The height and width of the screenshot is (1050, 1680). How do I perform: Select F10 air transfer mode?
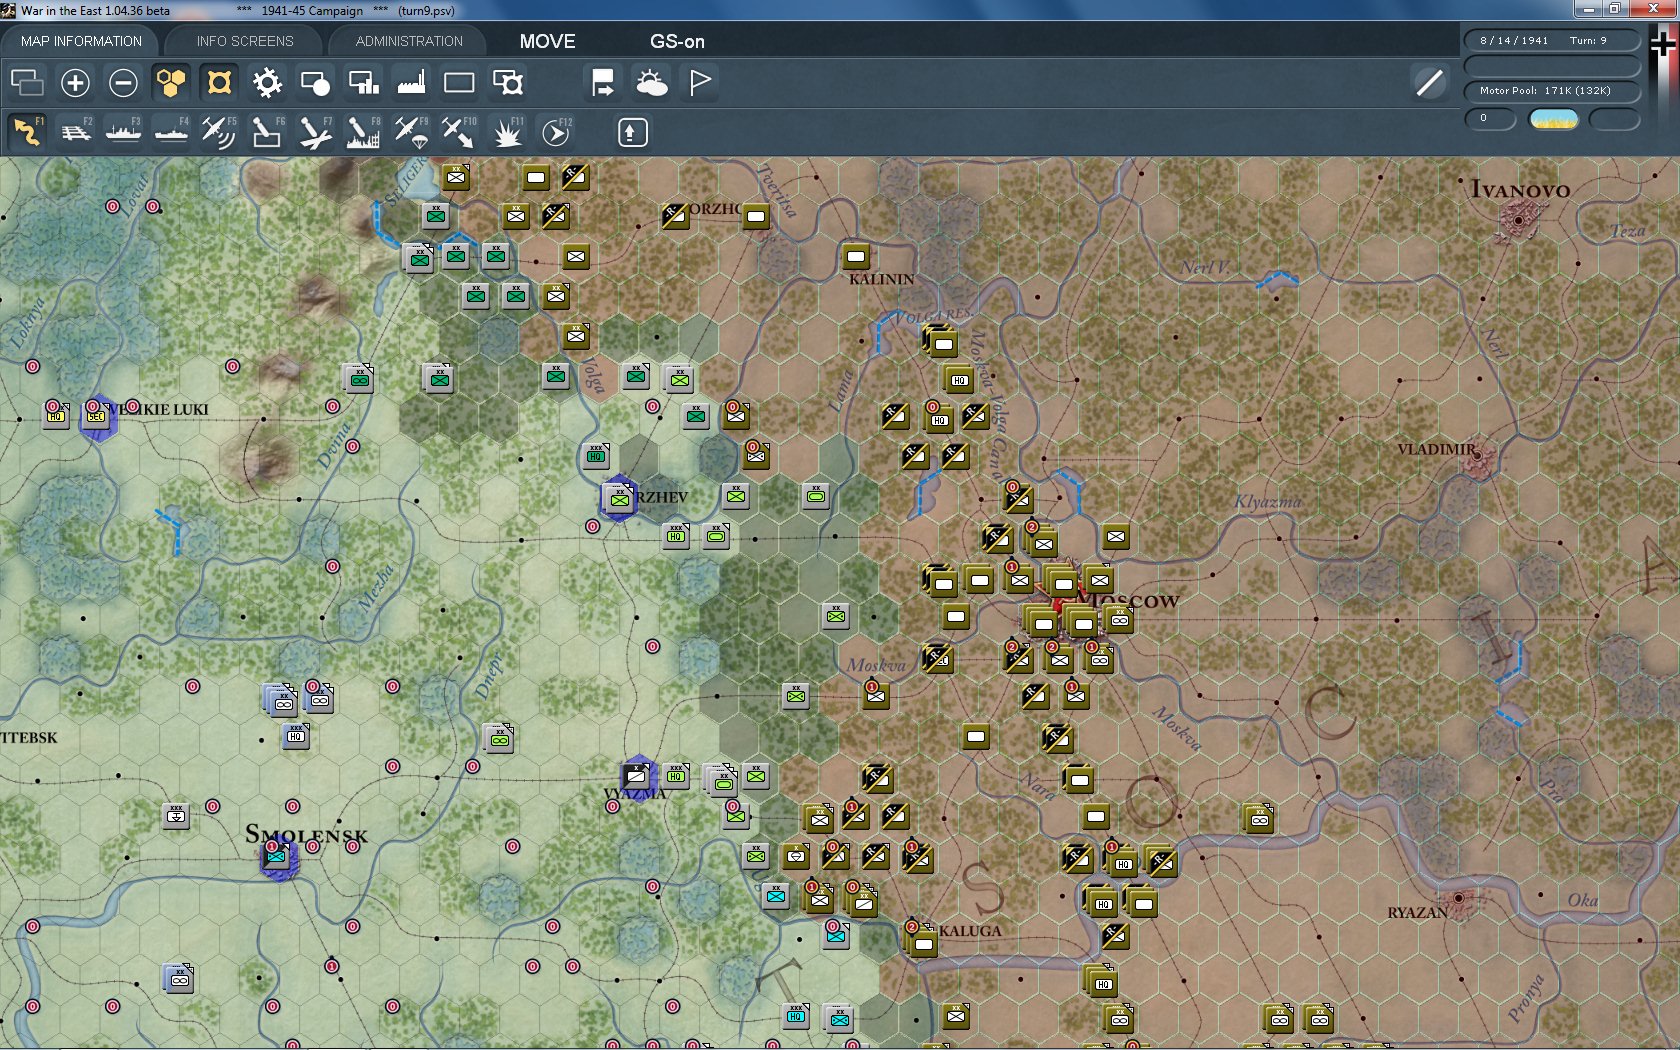(459, 132)
